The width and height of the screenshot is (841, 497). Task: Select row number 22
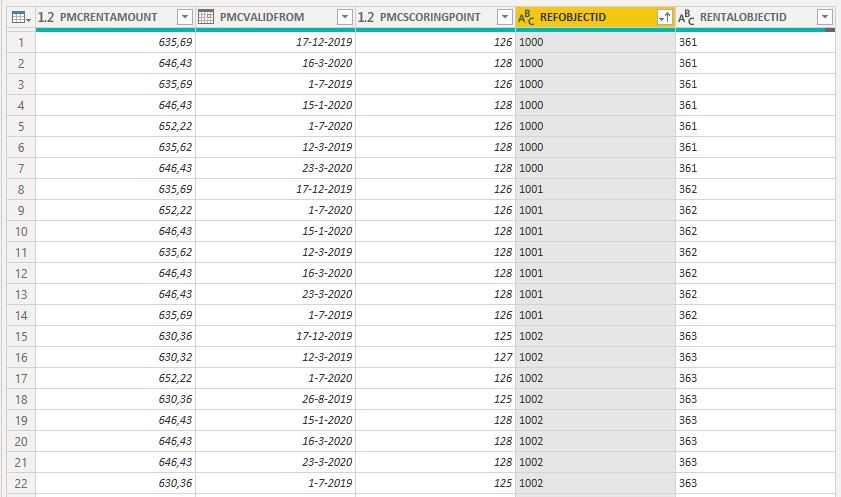click(x=21, y=483)
